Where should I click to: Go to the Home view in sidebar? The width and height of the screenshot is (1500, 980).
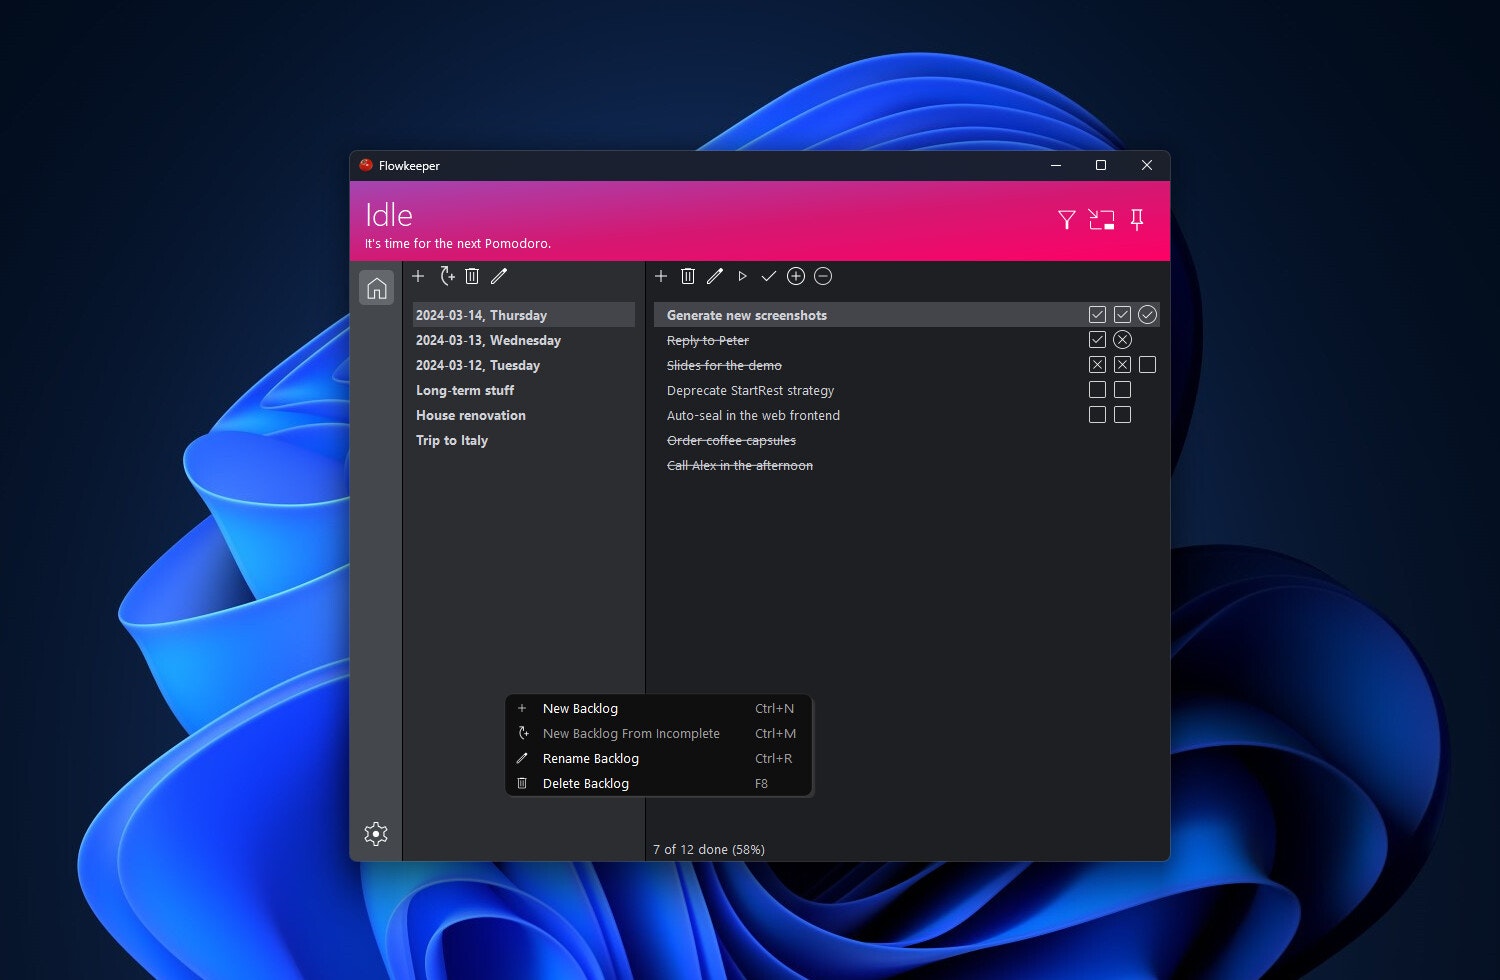[377, 288]
